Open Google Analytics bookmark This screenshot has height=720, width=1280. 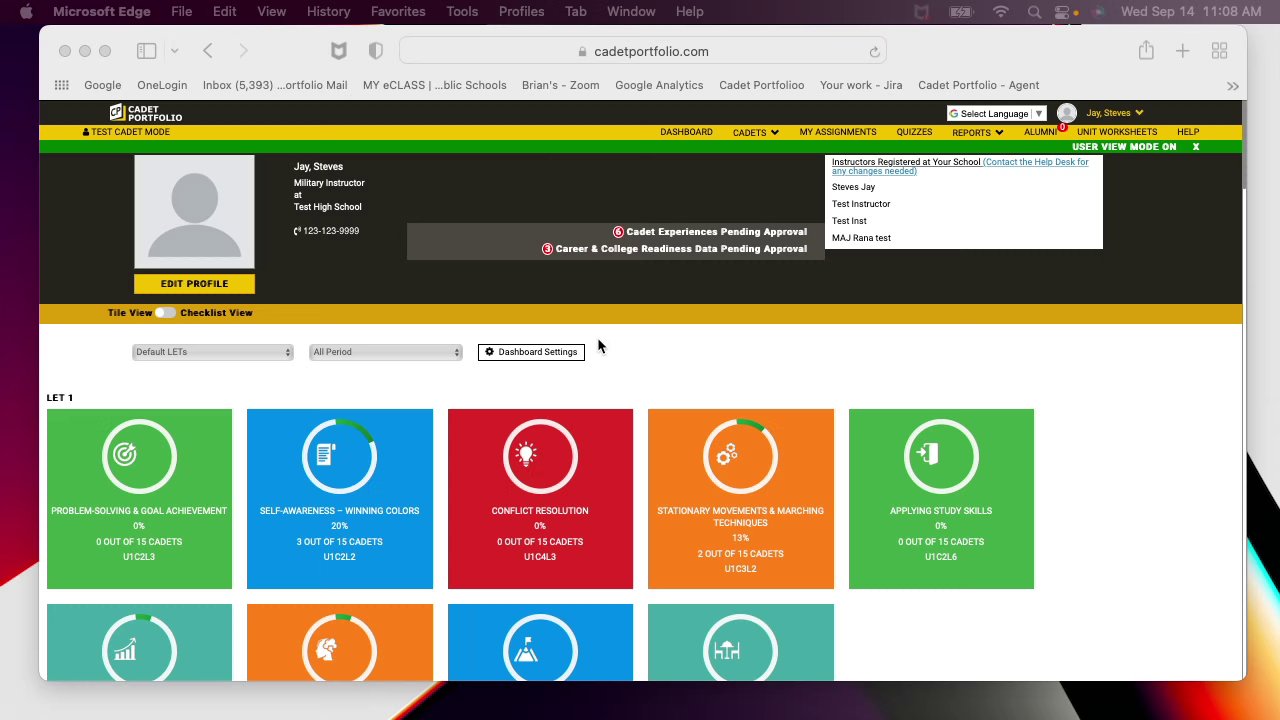tap(659, 85)
